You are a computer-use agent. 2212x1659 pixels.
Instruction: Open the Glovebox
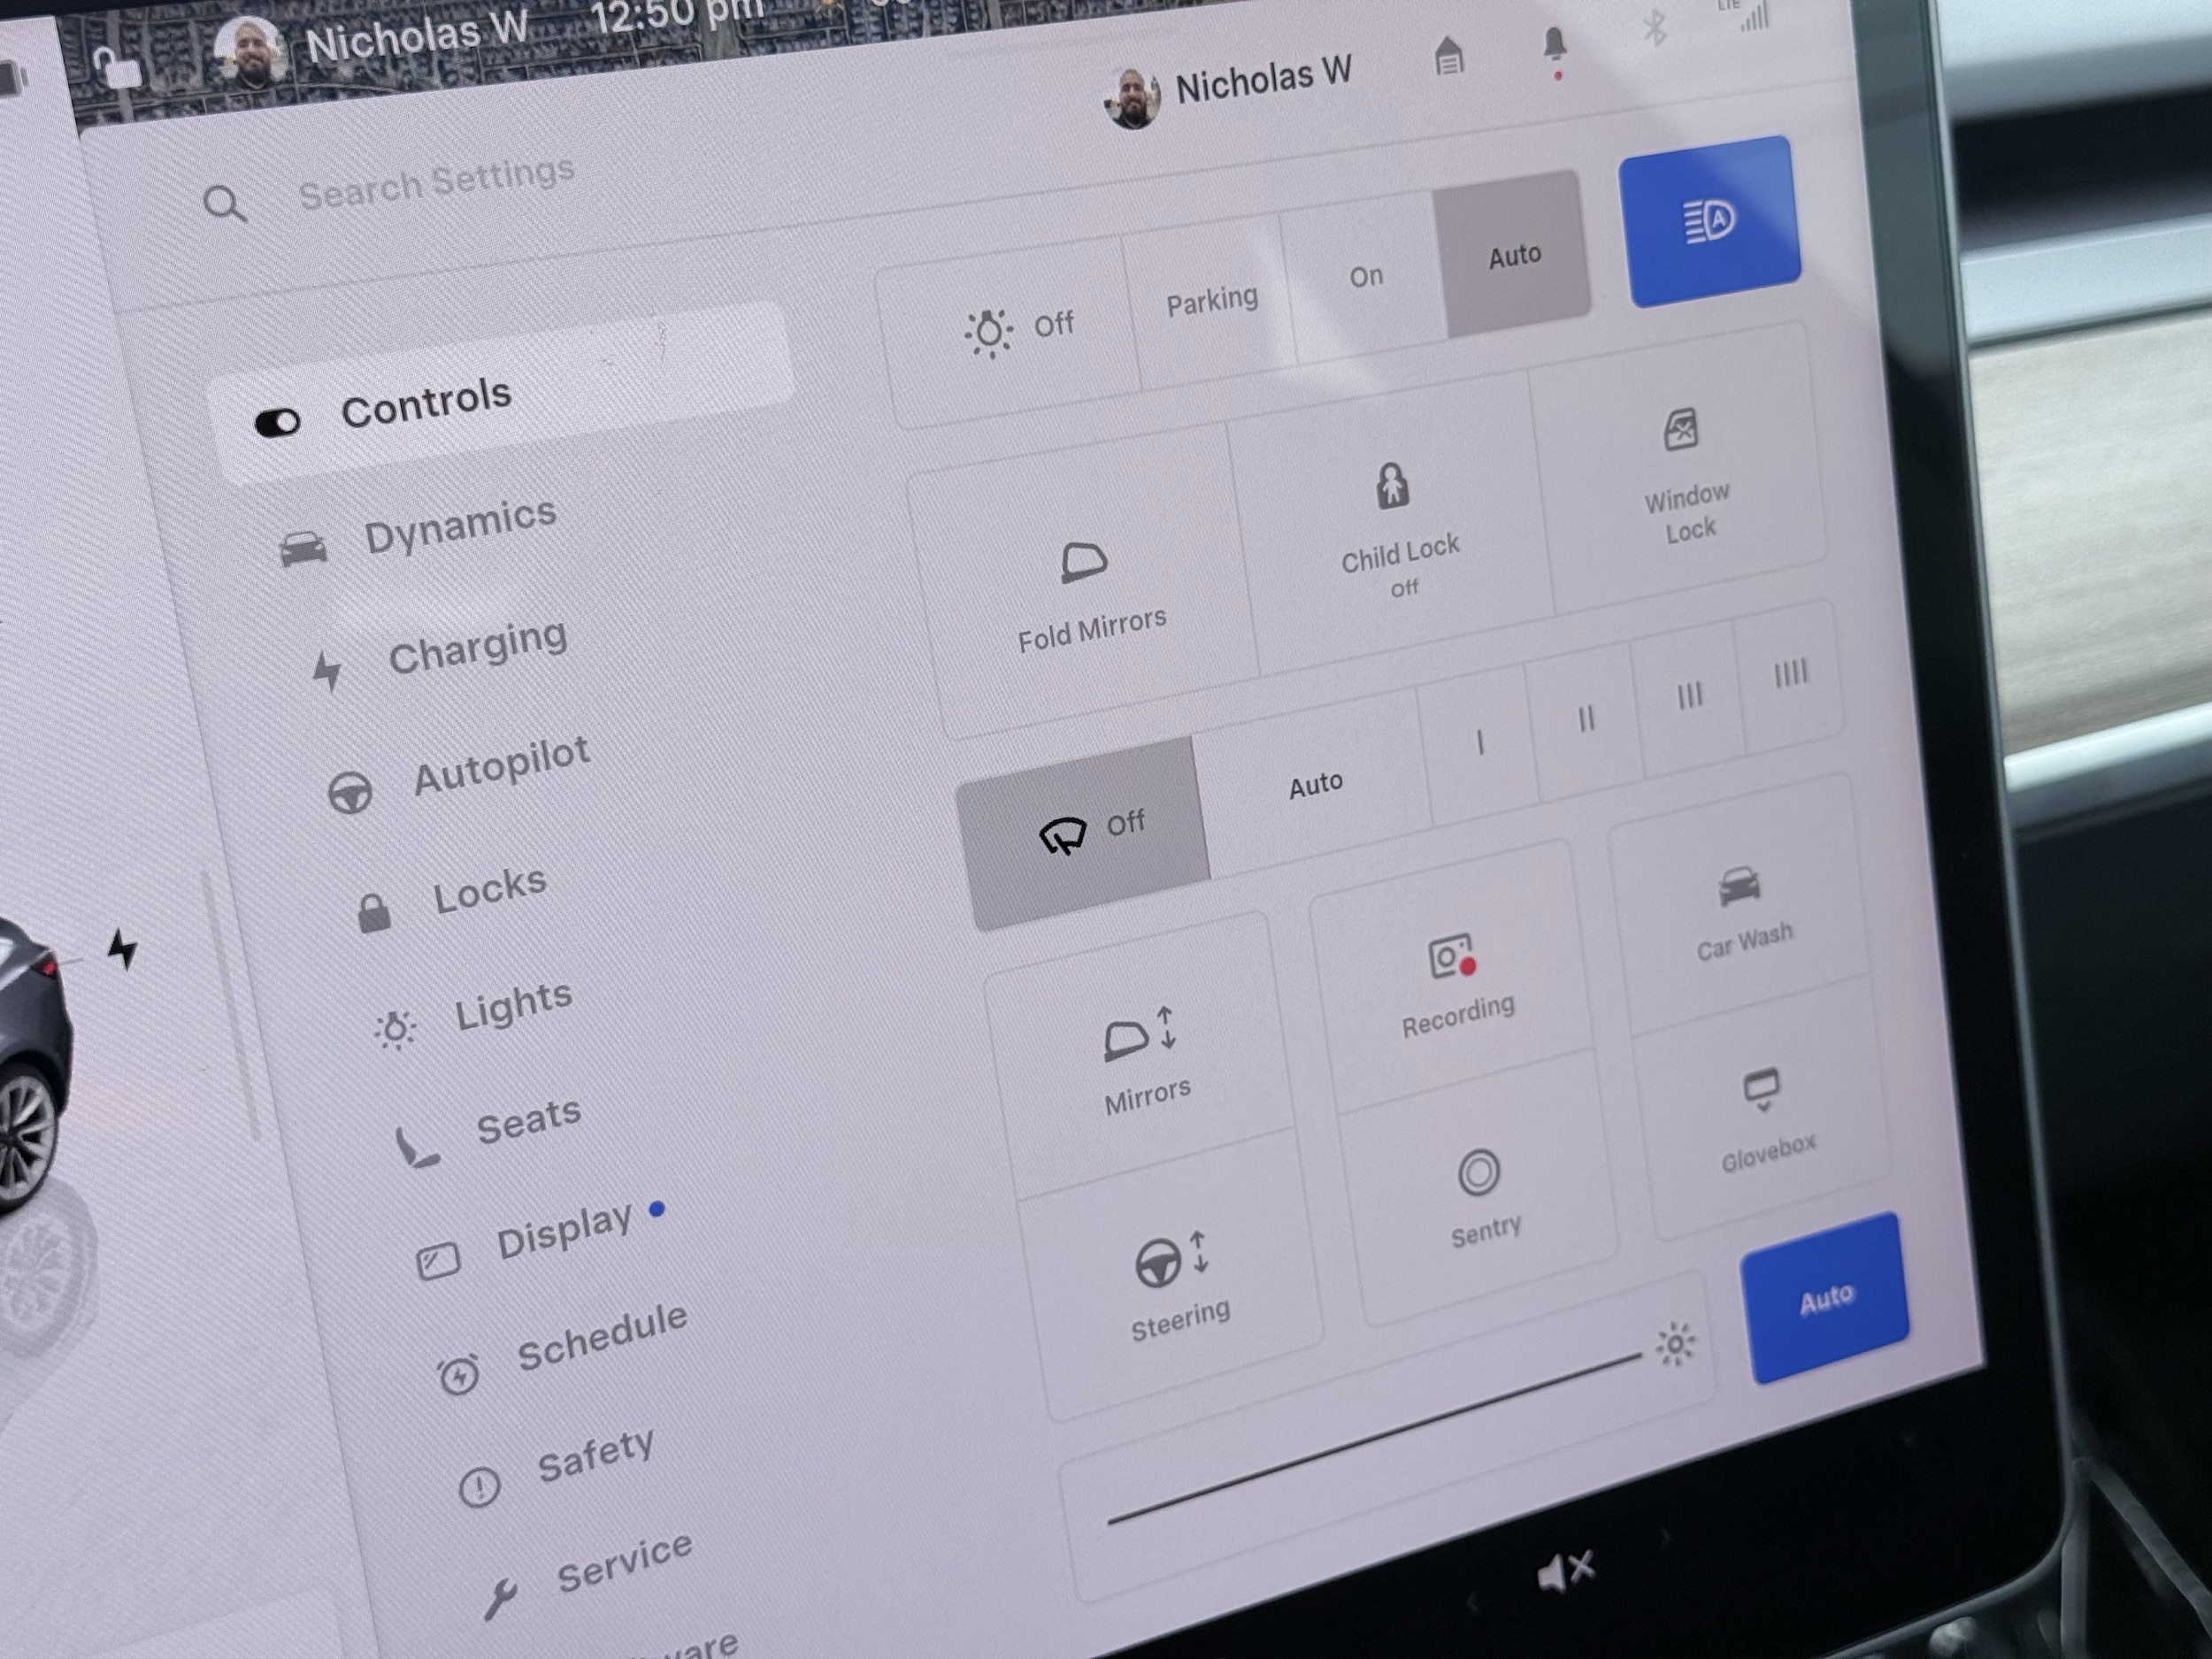coord(1764,1118)
